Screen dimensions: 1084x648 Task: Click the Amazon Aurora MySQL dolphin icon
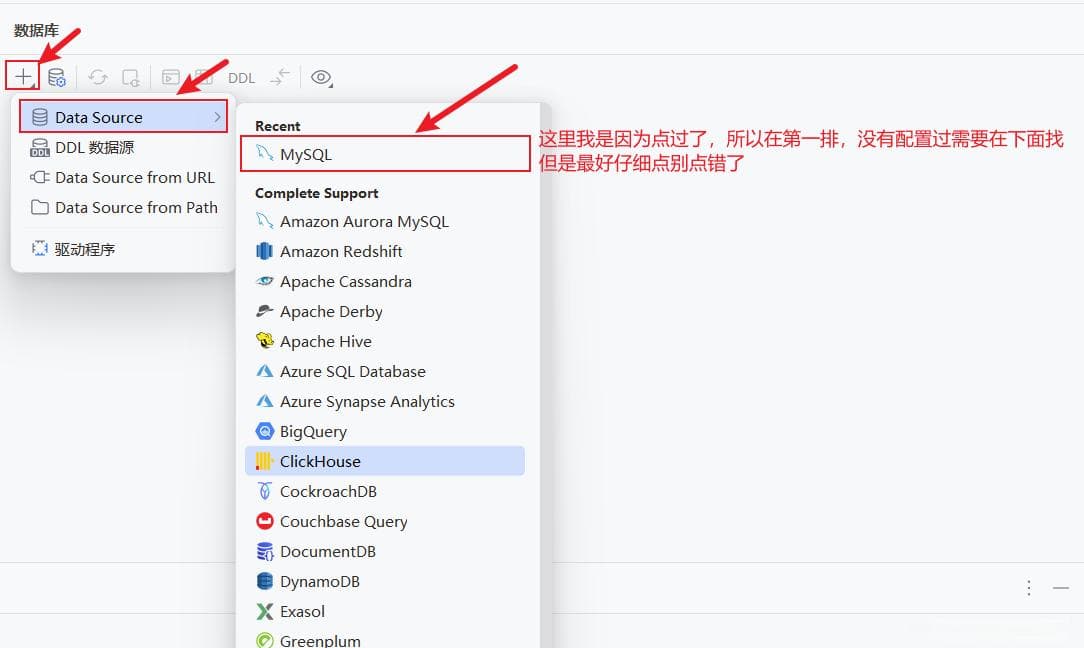pyautogui.click(x=264, y=221)
